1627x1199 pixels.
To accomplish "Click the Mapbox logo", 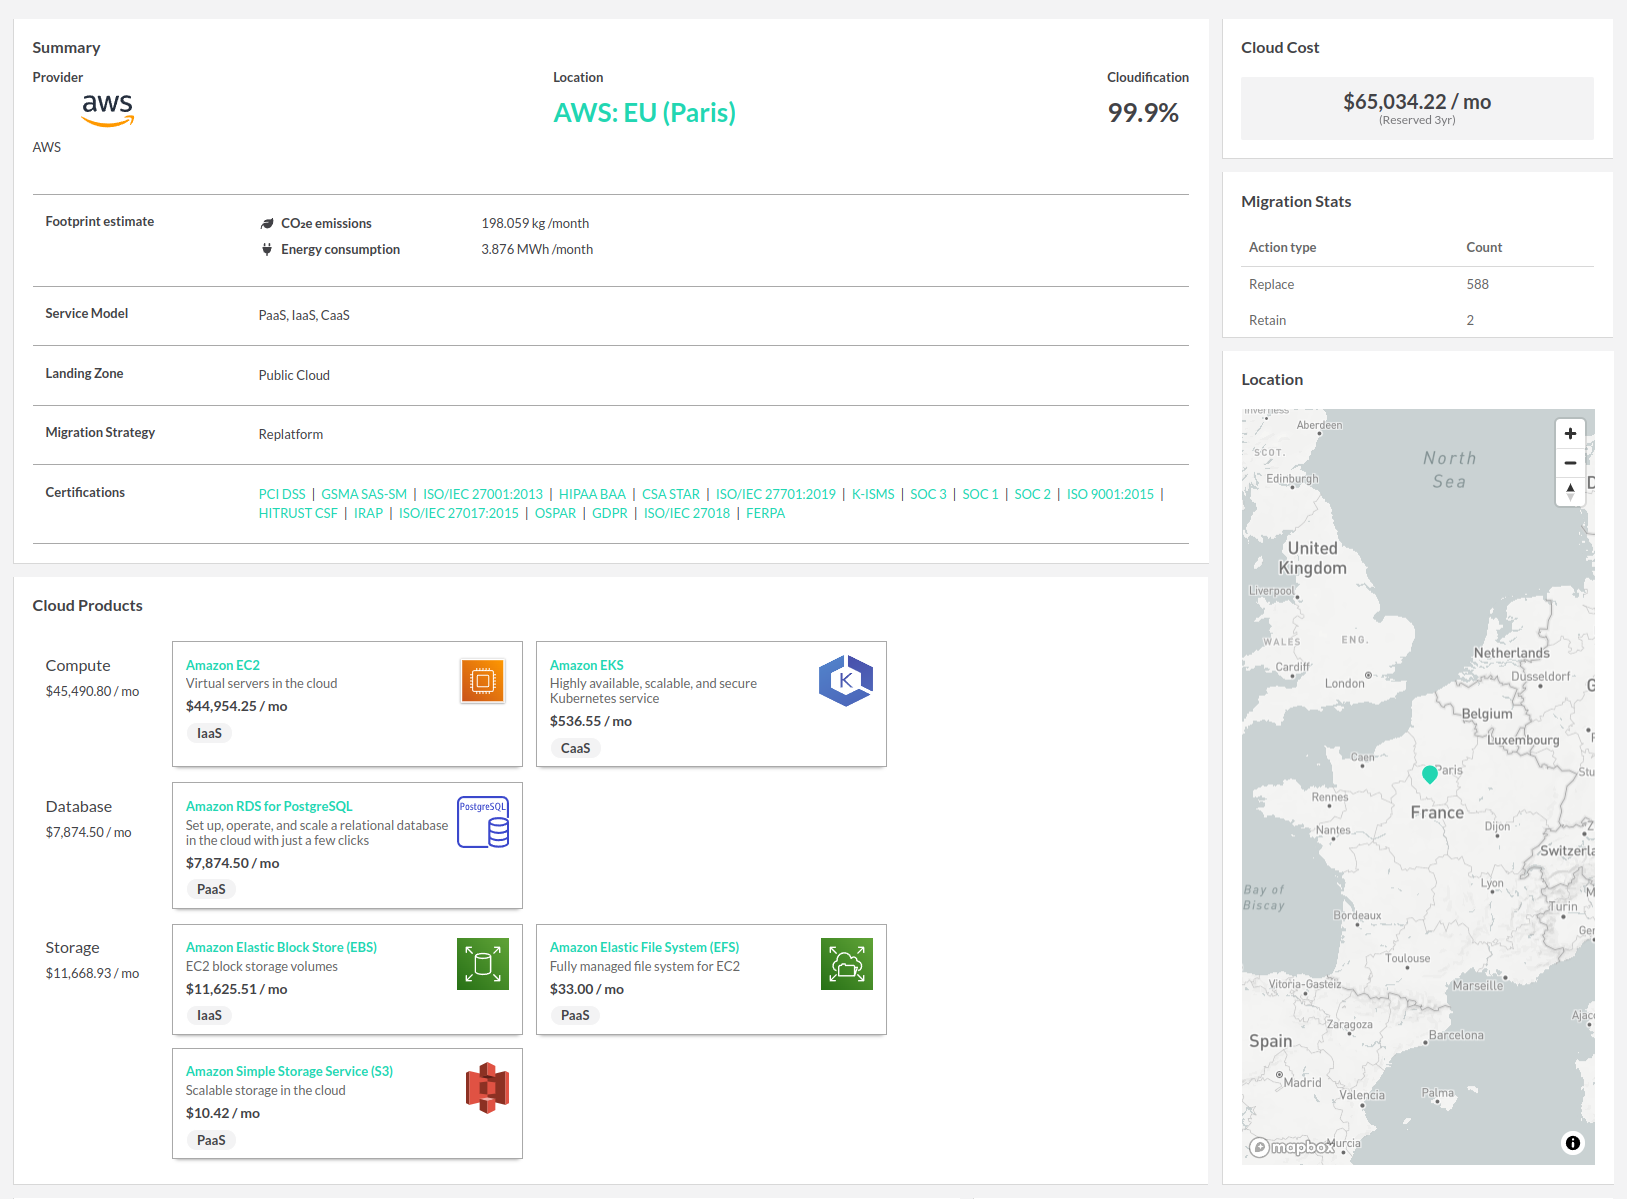I will coord(1292,1147).
